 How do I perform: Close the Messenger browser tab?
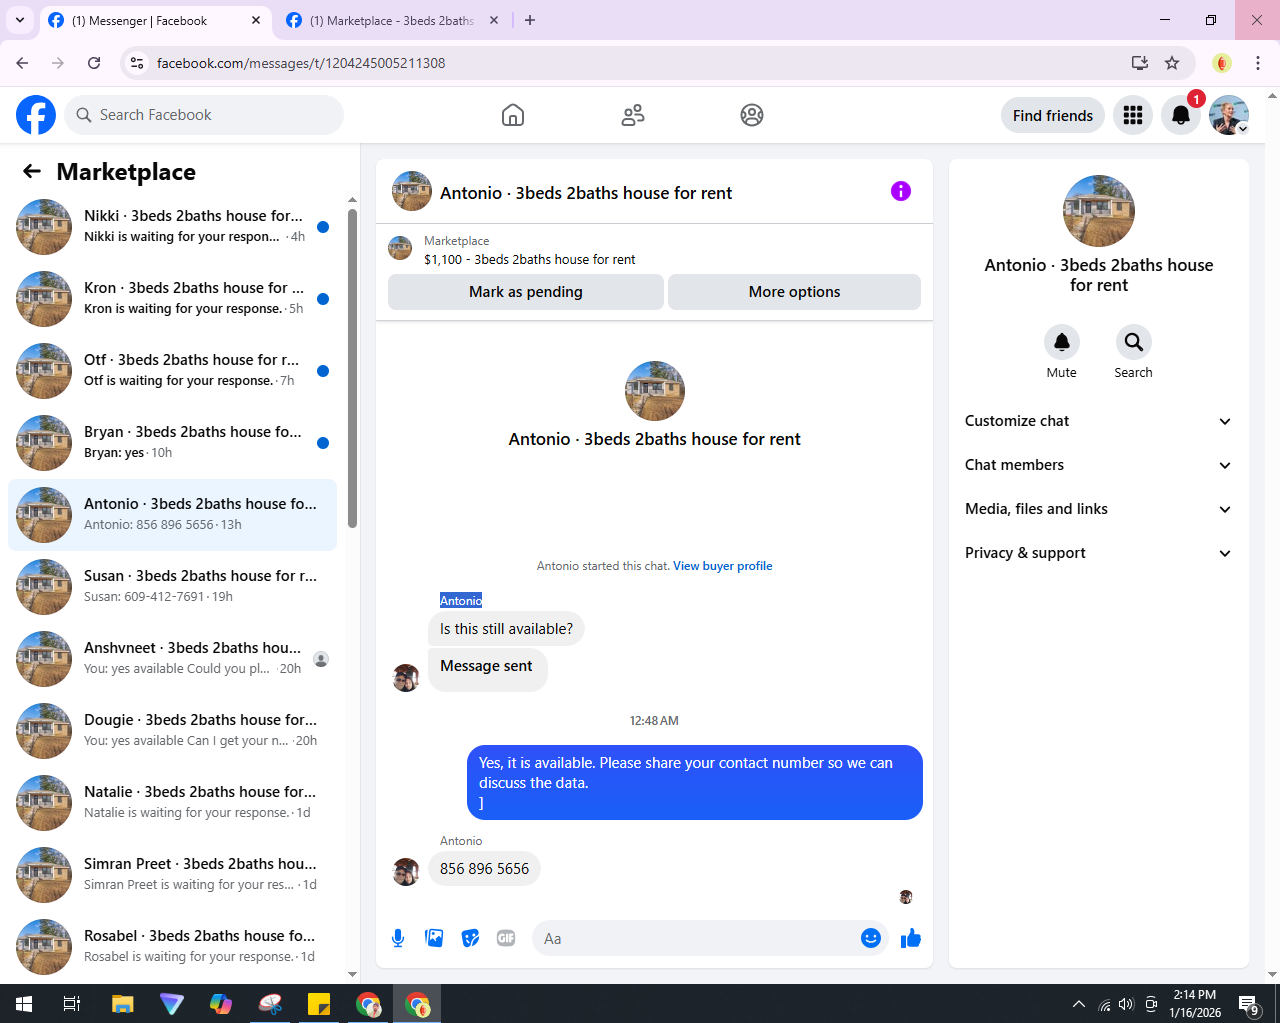[256, 20]
